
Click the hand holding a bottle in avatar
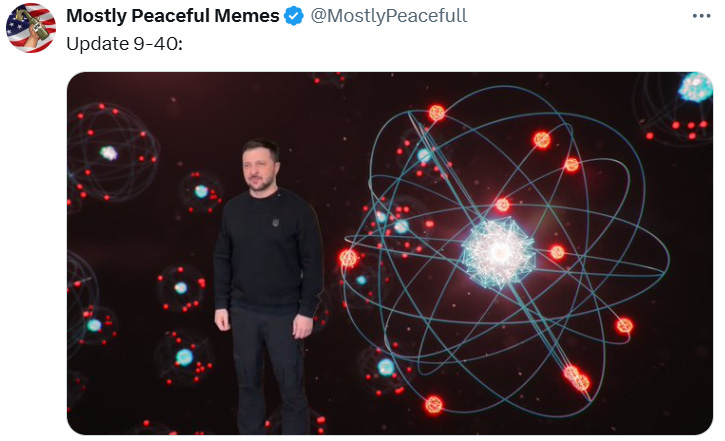coord(35,32)
